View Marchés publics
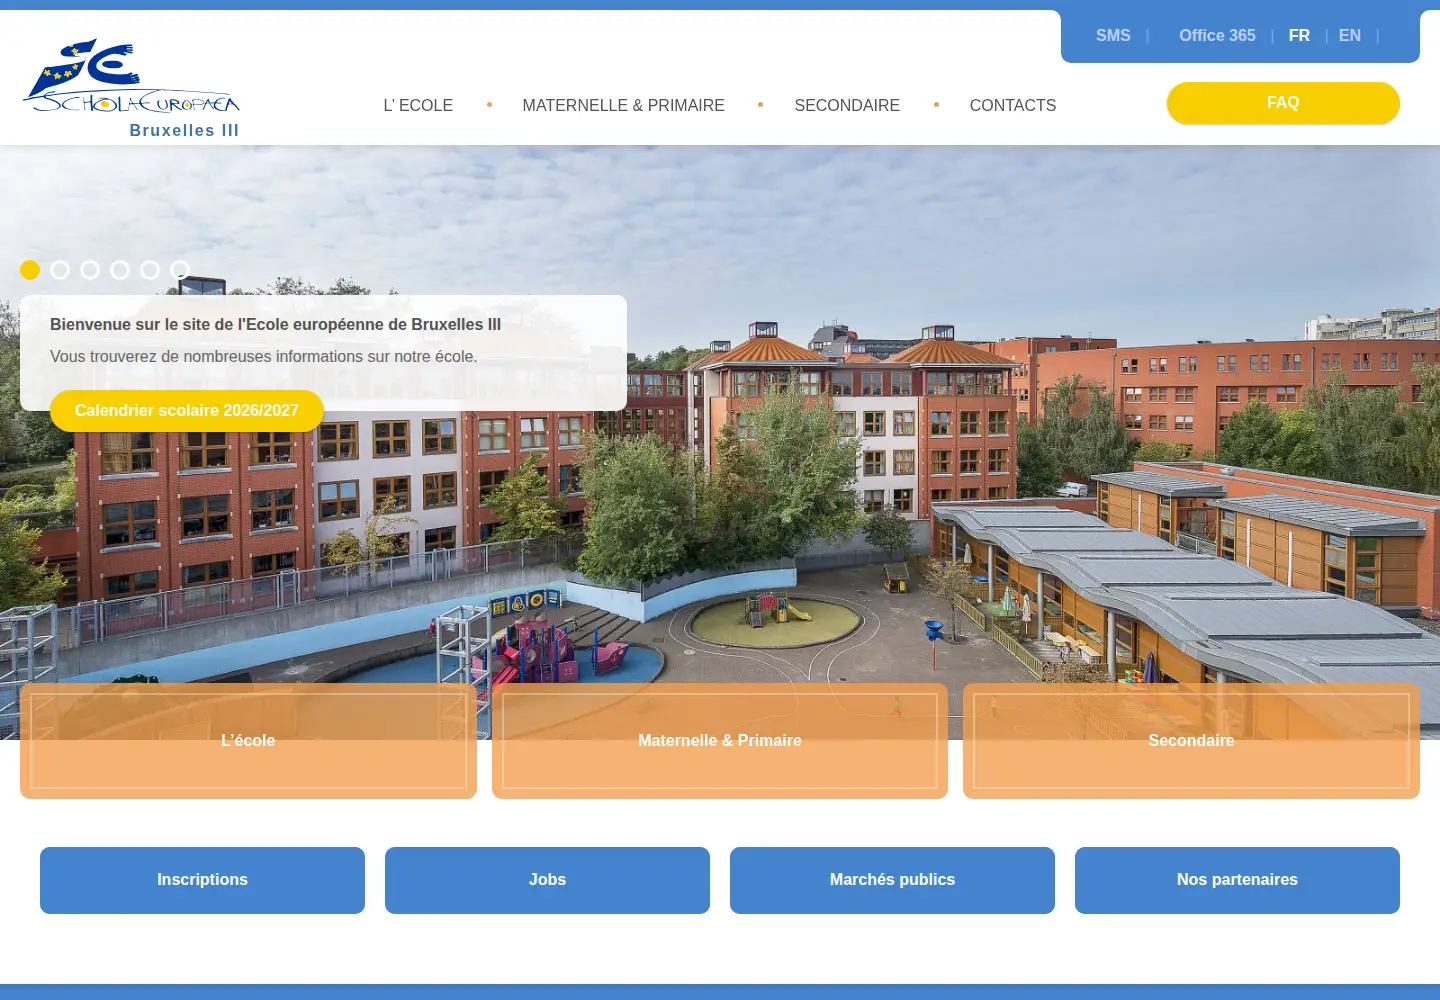 pos(892,880)
